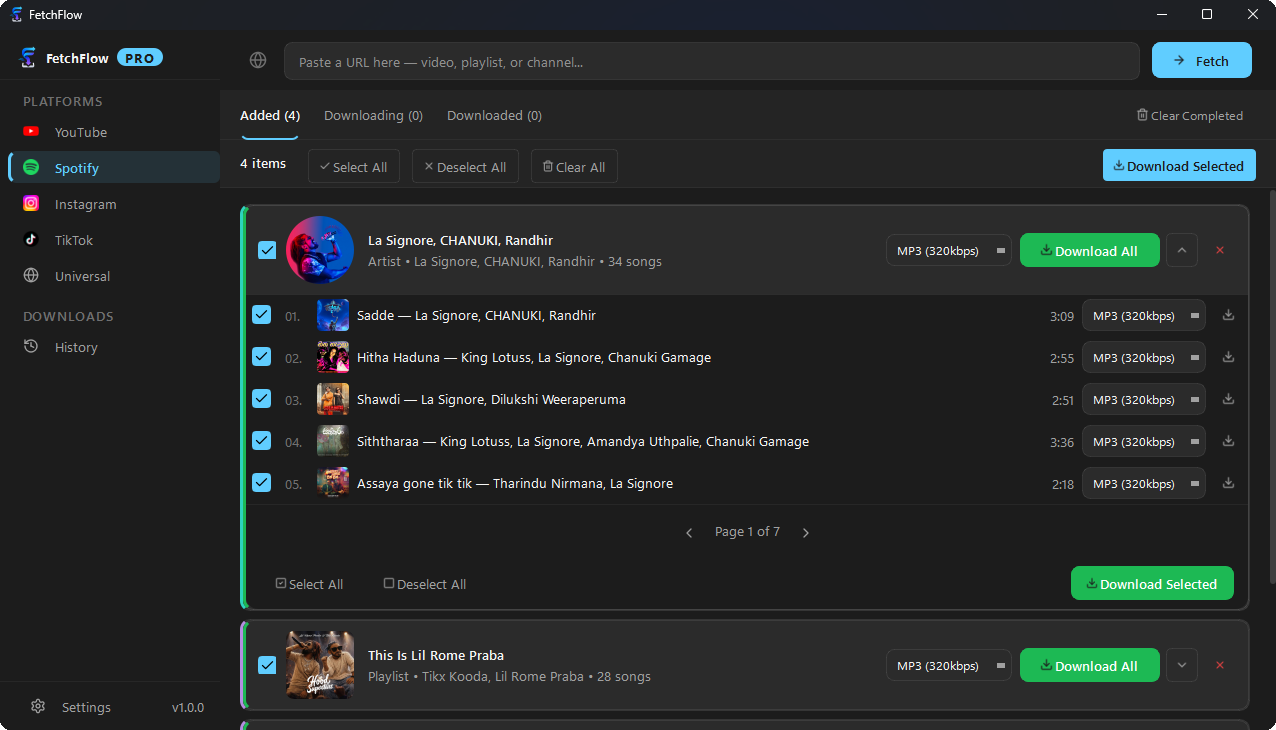Download the track Siththaraa
This screenshot has width=1276, height=730.
click(x=1229, y=441)
